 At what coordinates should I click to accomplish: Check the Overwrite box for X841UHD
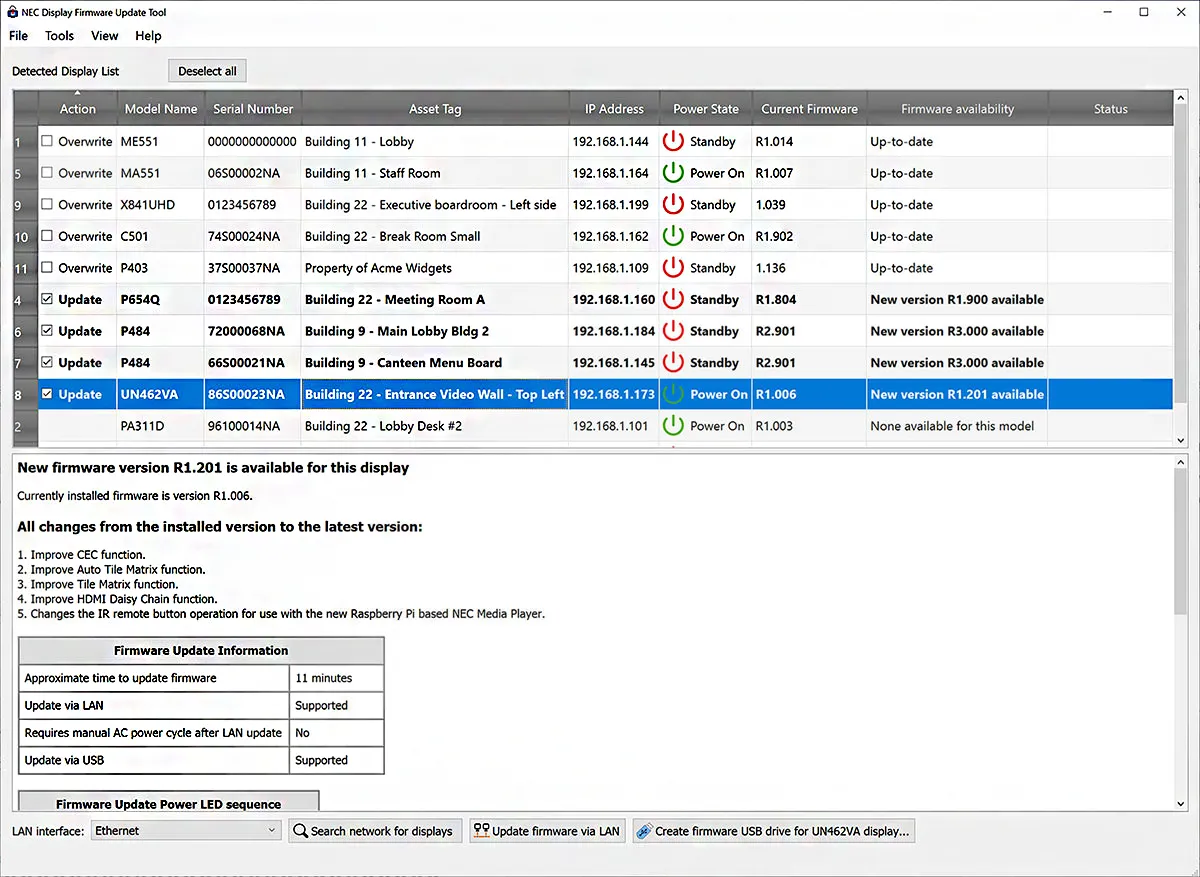click(47, 204)
